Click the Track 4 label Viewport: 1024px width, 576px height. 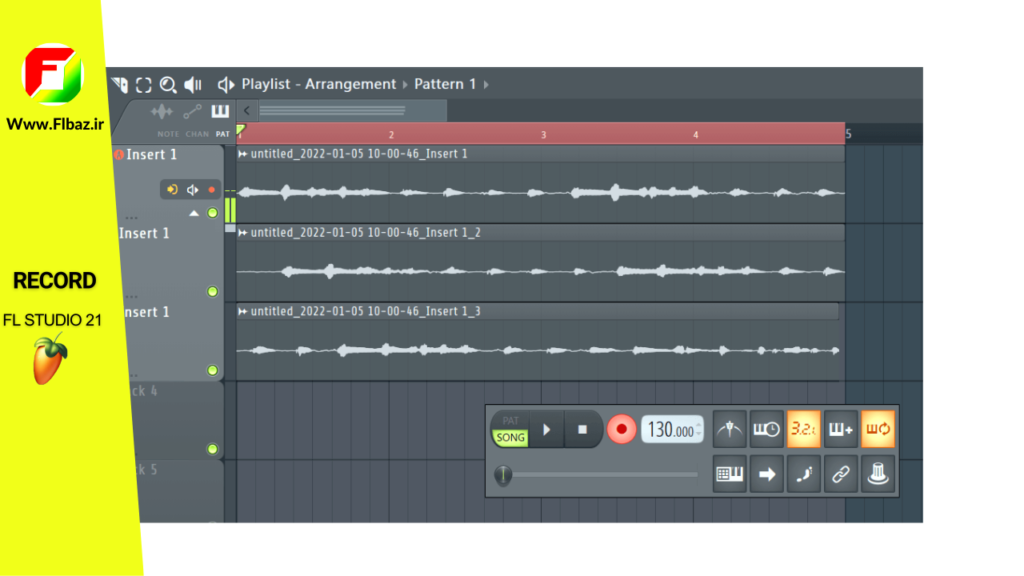144,391
